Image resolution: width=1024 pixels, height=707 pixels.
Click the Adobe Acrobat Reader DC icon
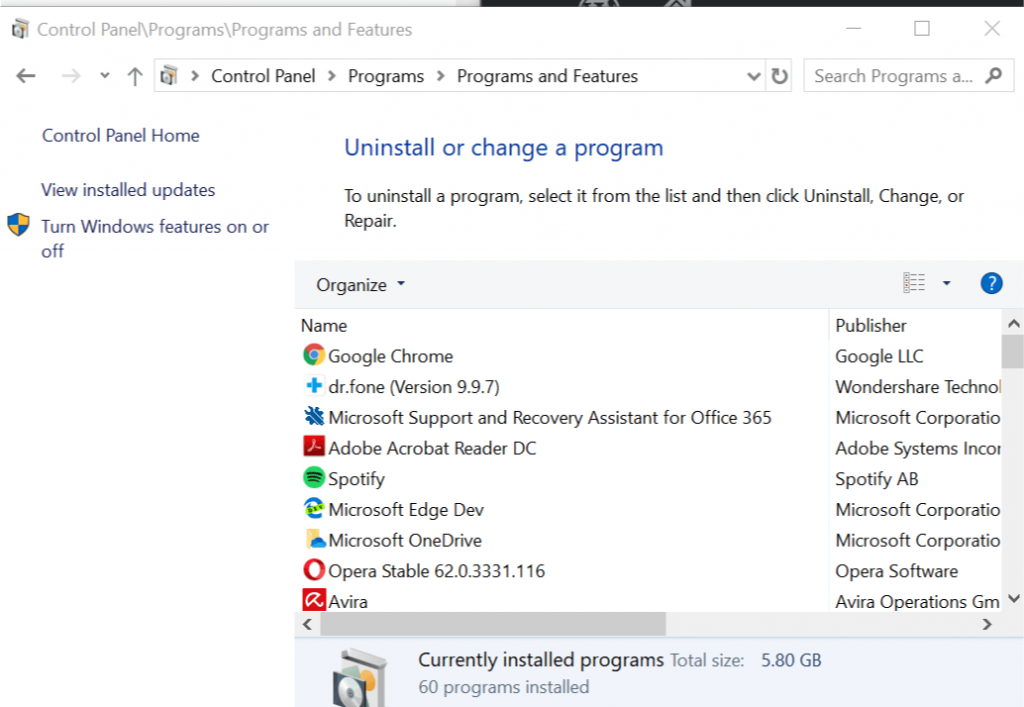(314, 447)
